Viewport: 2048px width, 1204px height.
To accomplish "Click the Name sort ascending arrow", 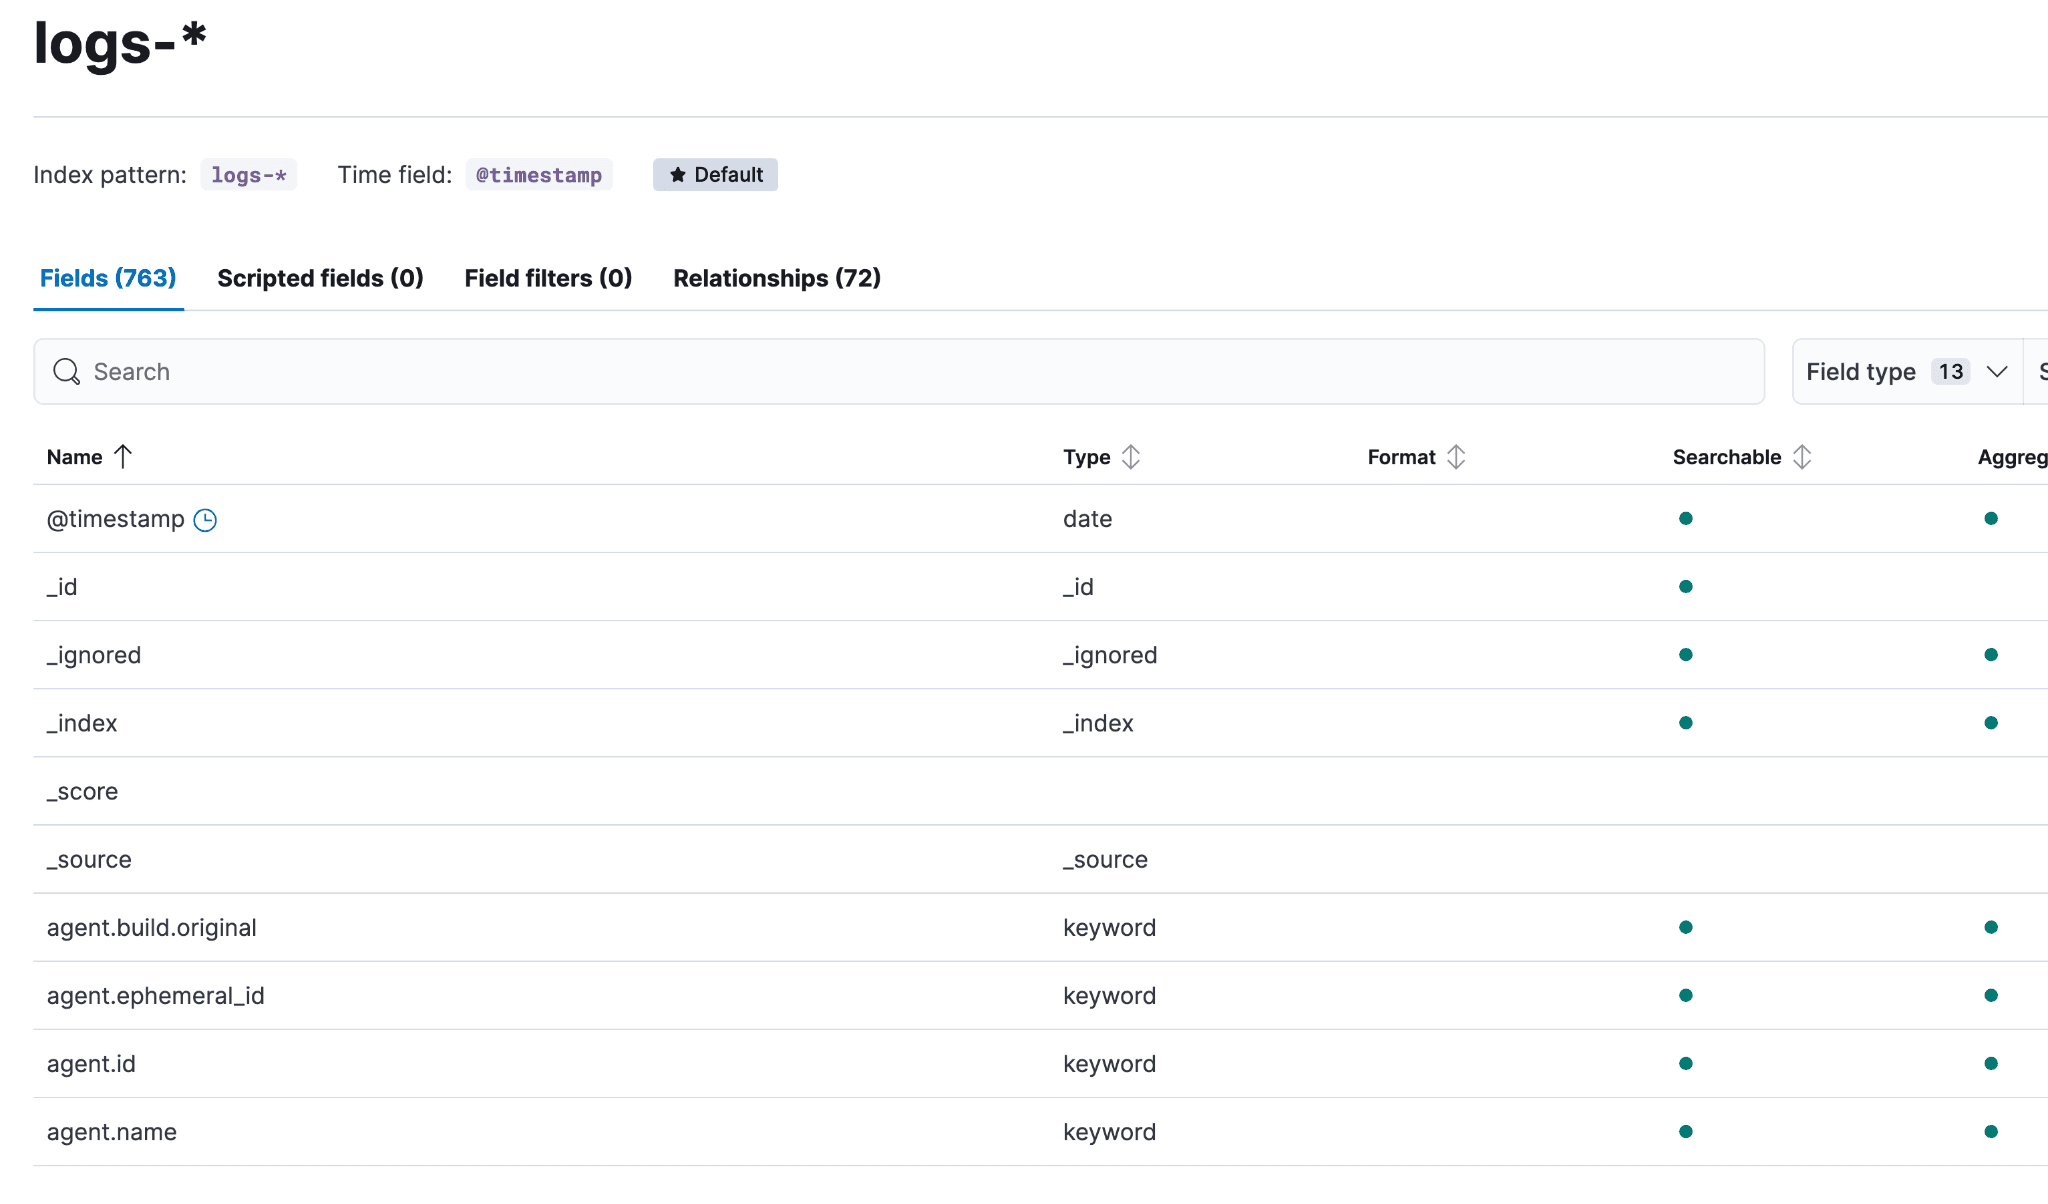I will tap(123, 457).
